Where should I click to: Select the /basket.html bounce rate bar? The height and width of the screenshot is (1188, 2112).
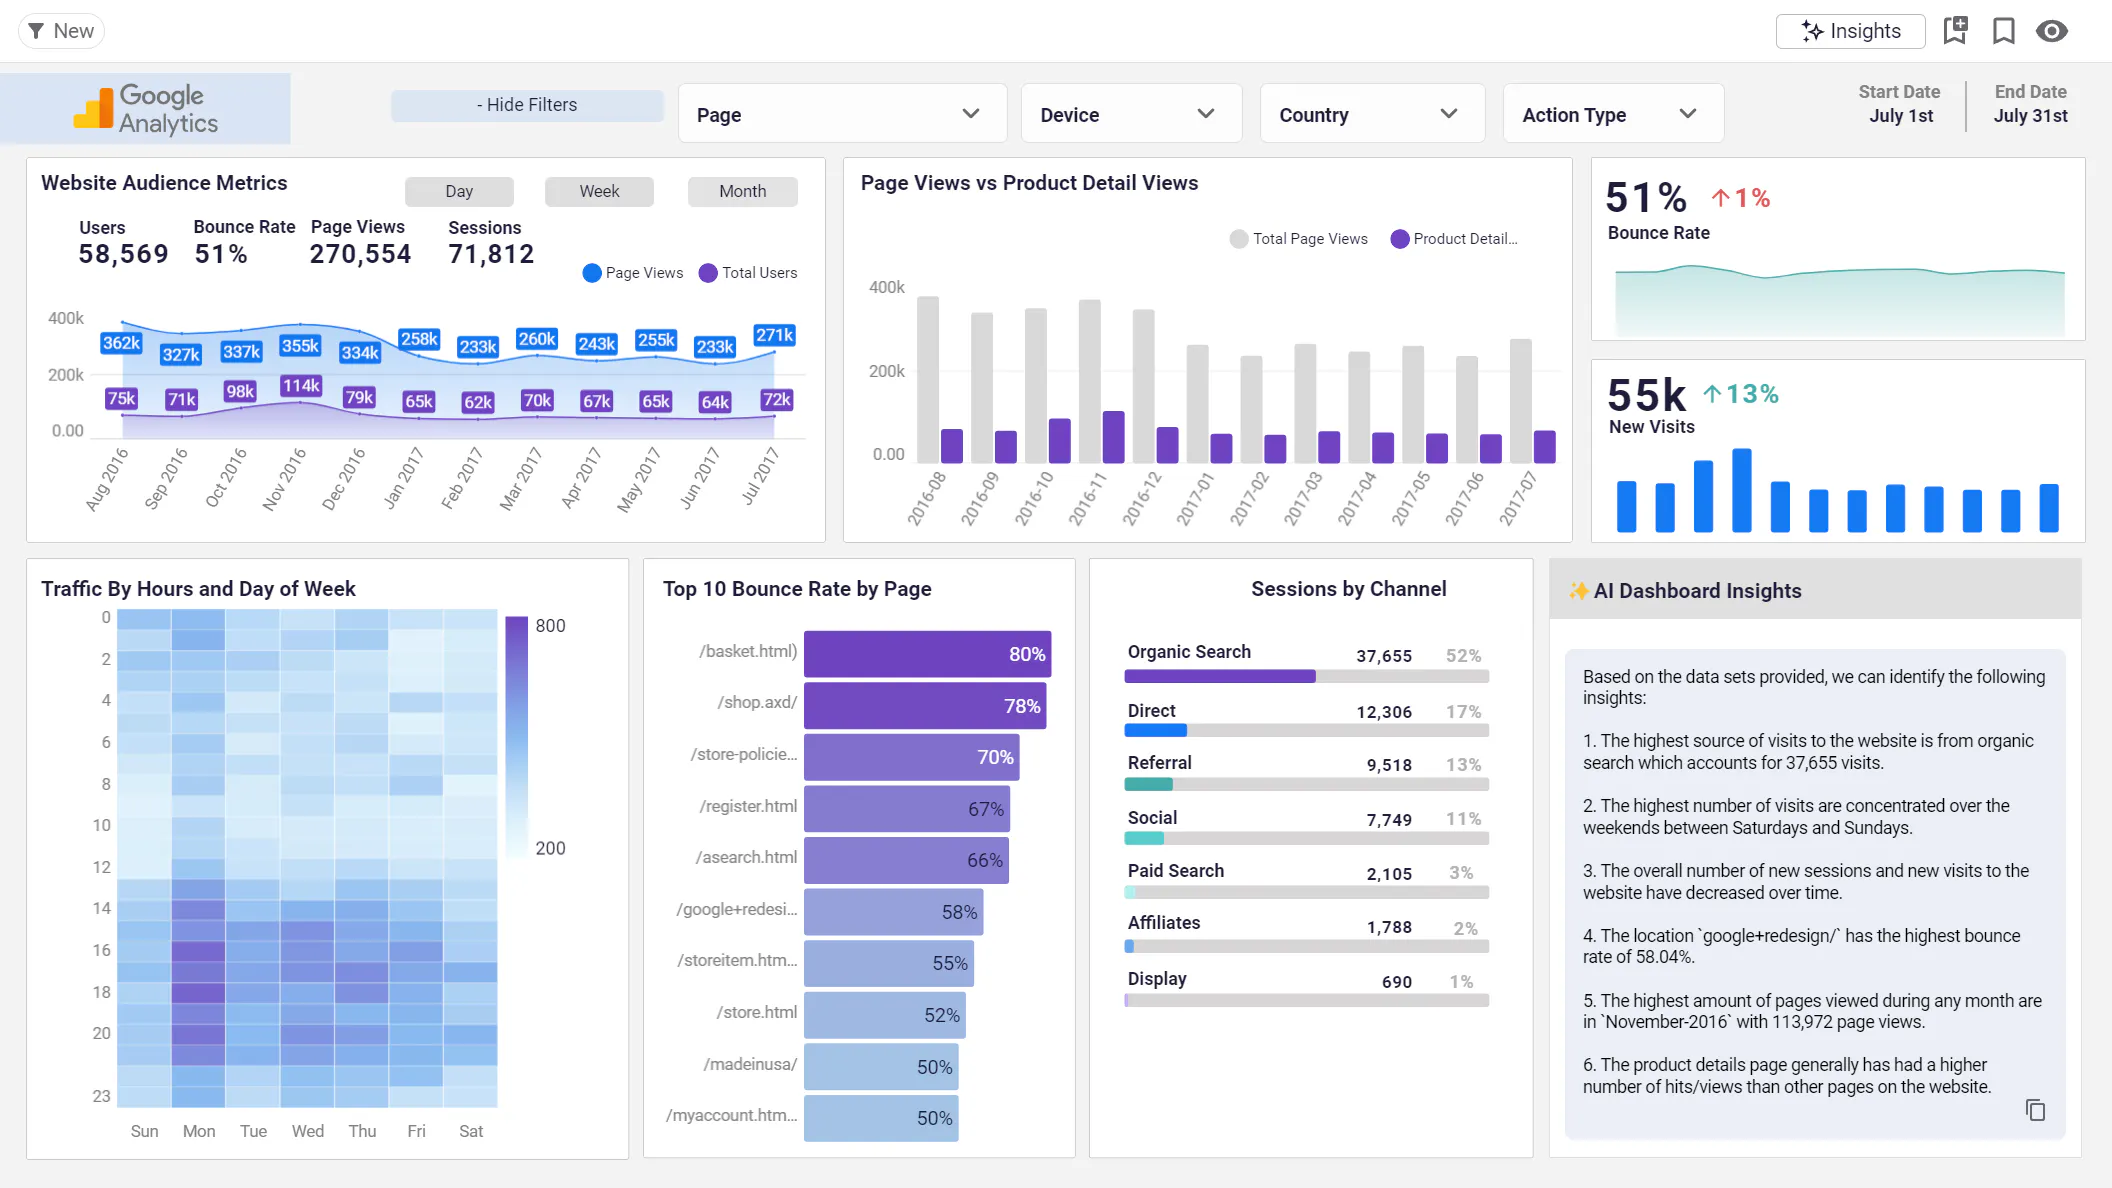tap(927, 654)
